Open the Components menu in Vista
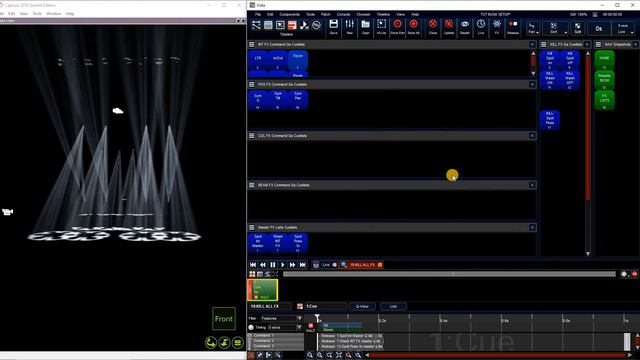Viewport: 640px width, 360px height. (289, 14)
